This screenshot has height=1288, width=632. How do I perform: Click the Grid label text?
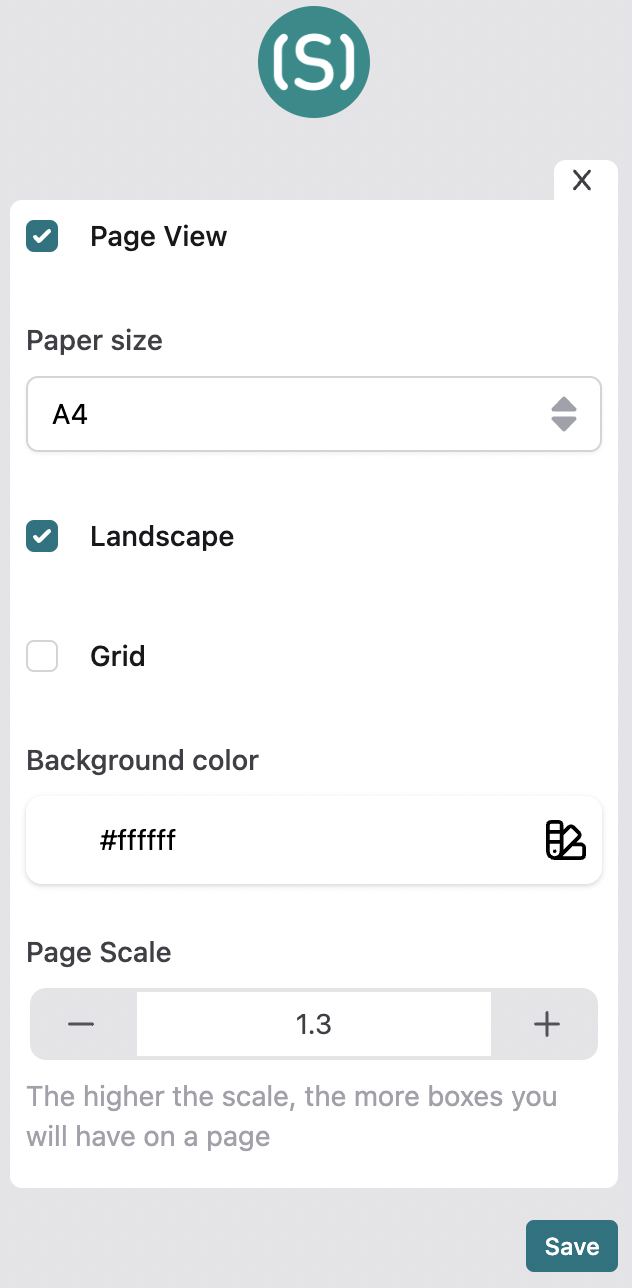[118, 657]
